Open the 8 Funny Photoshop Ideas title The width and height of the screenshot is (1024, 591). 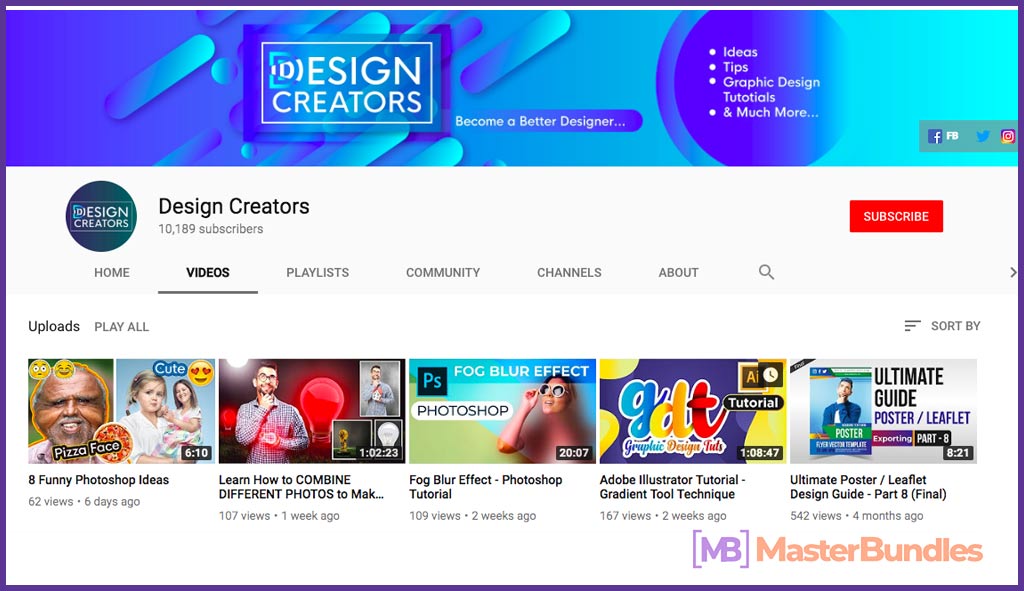pyautogui.click(x=99, y=480)
